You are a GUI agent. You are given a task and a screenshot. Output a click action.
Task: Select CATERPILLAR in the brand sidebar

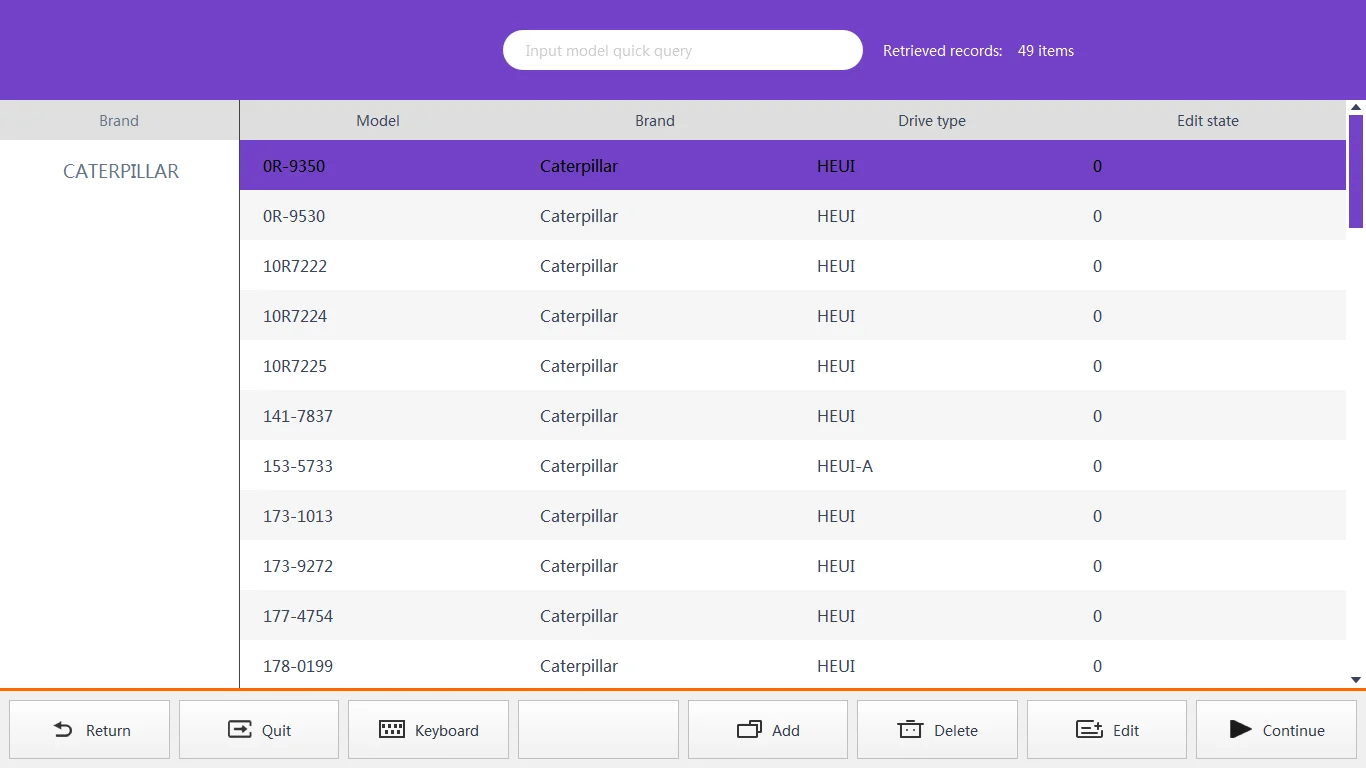[x=121, y=171]
